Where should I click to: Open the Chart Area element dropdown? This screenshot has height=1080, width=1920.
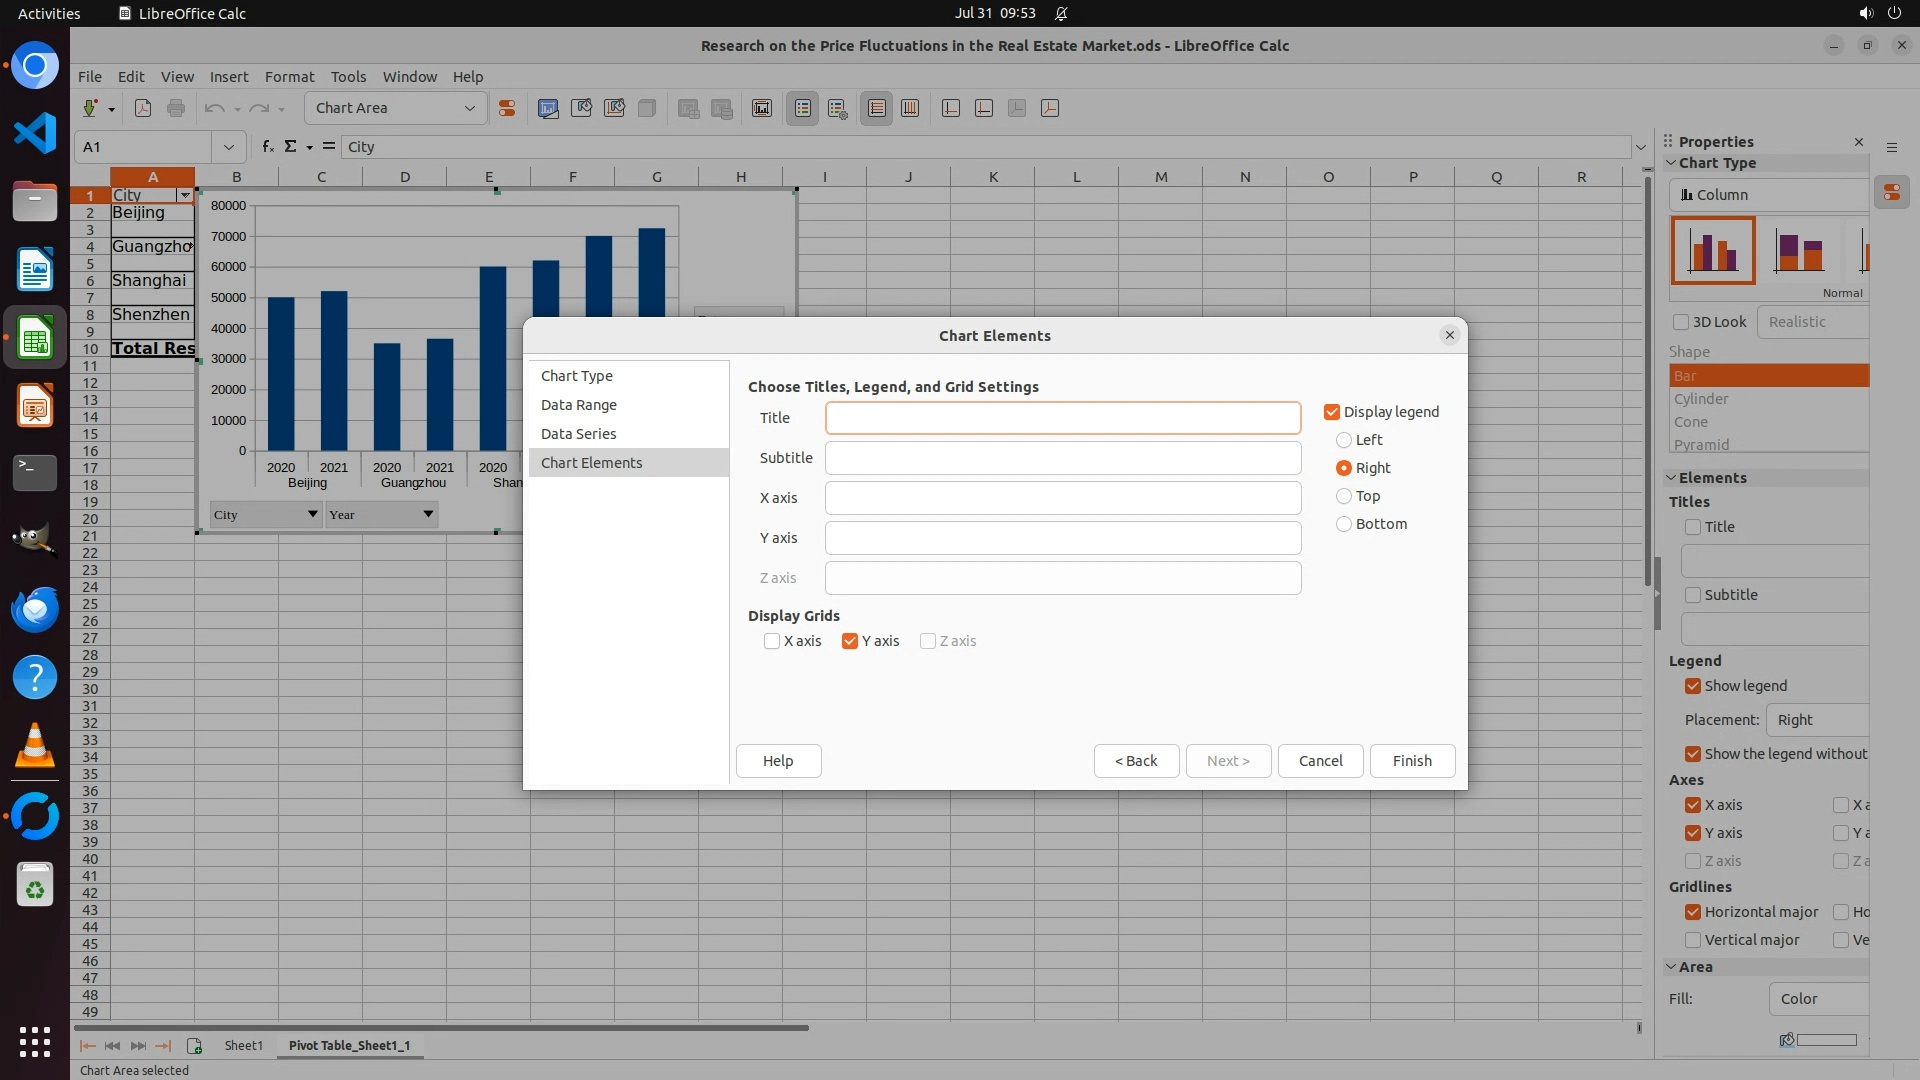(469, 108)
